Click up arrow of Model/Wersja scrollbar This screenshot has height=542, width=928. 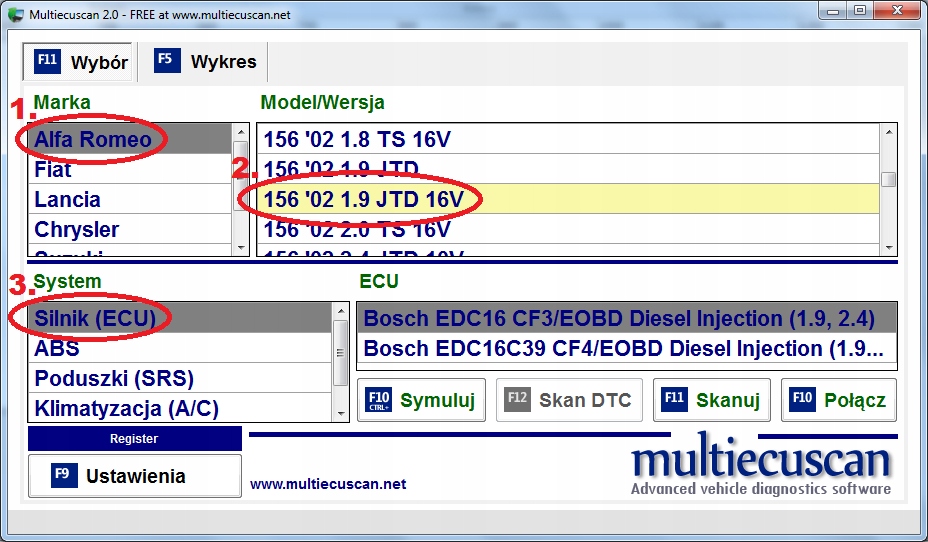tap(888, 132)
